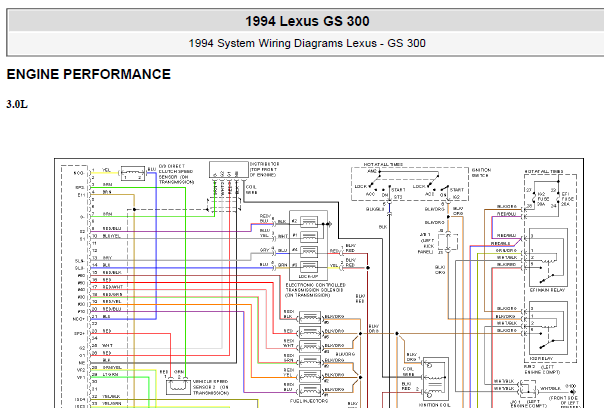This screenshot has width=604, height=408.
Task: Click the "AM2" ignition switch terminal label
Action: 372,171
